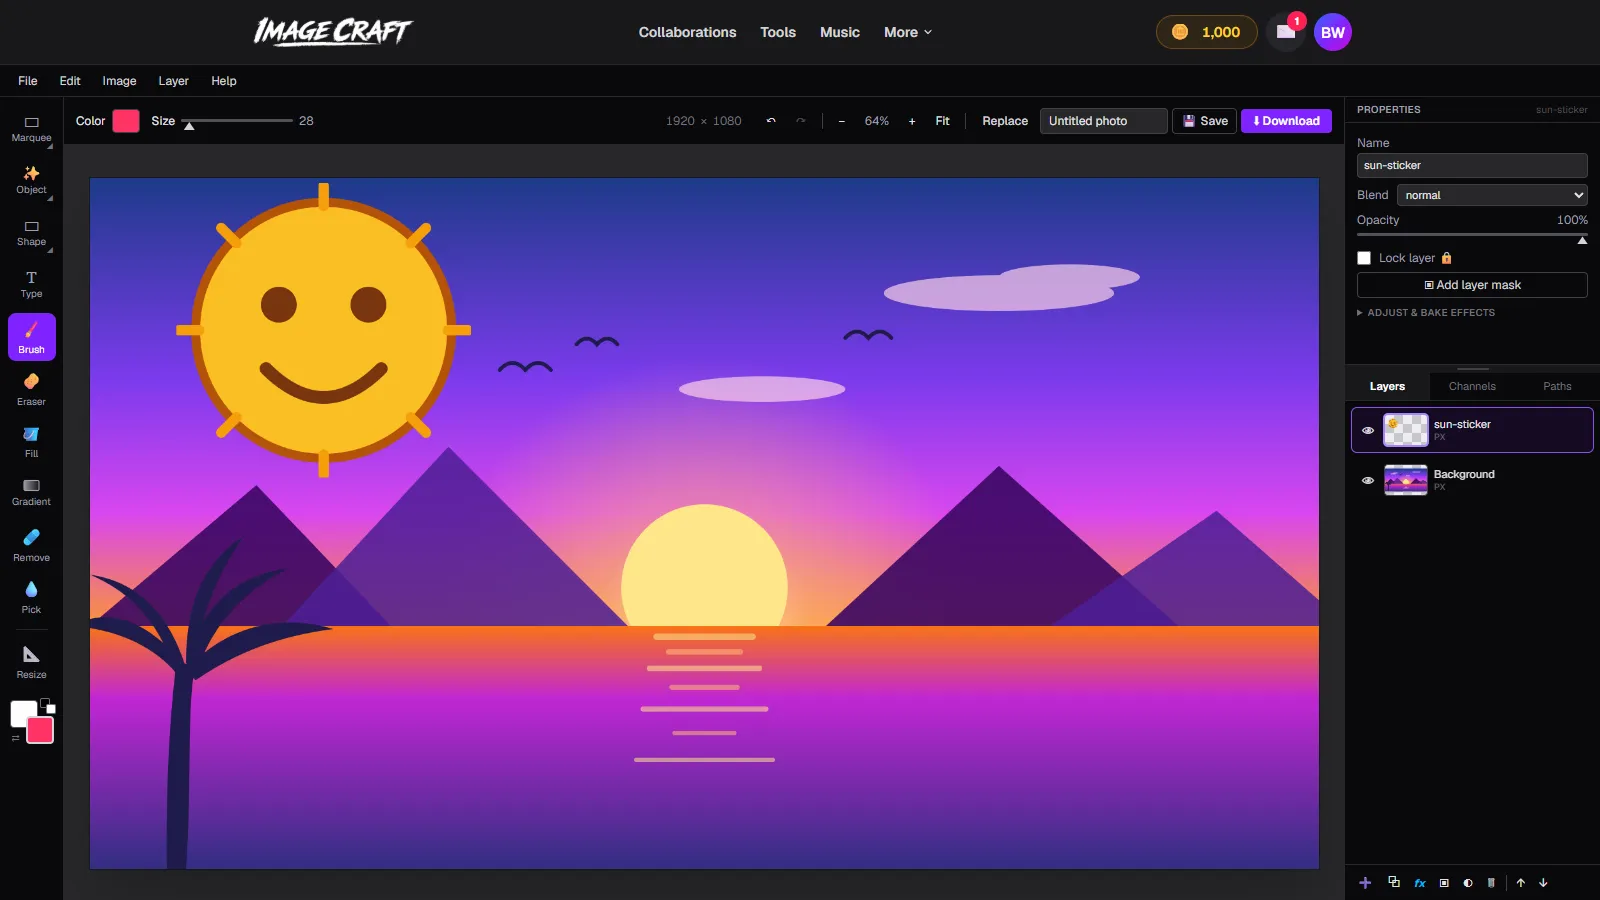The height and width of the screenshot is (900, 1600).
Task: Click the adjustment half-circle icon
Action: [x=1468, y=883]
